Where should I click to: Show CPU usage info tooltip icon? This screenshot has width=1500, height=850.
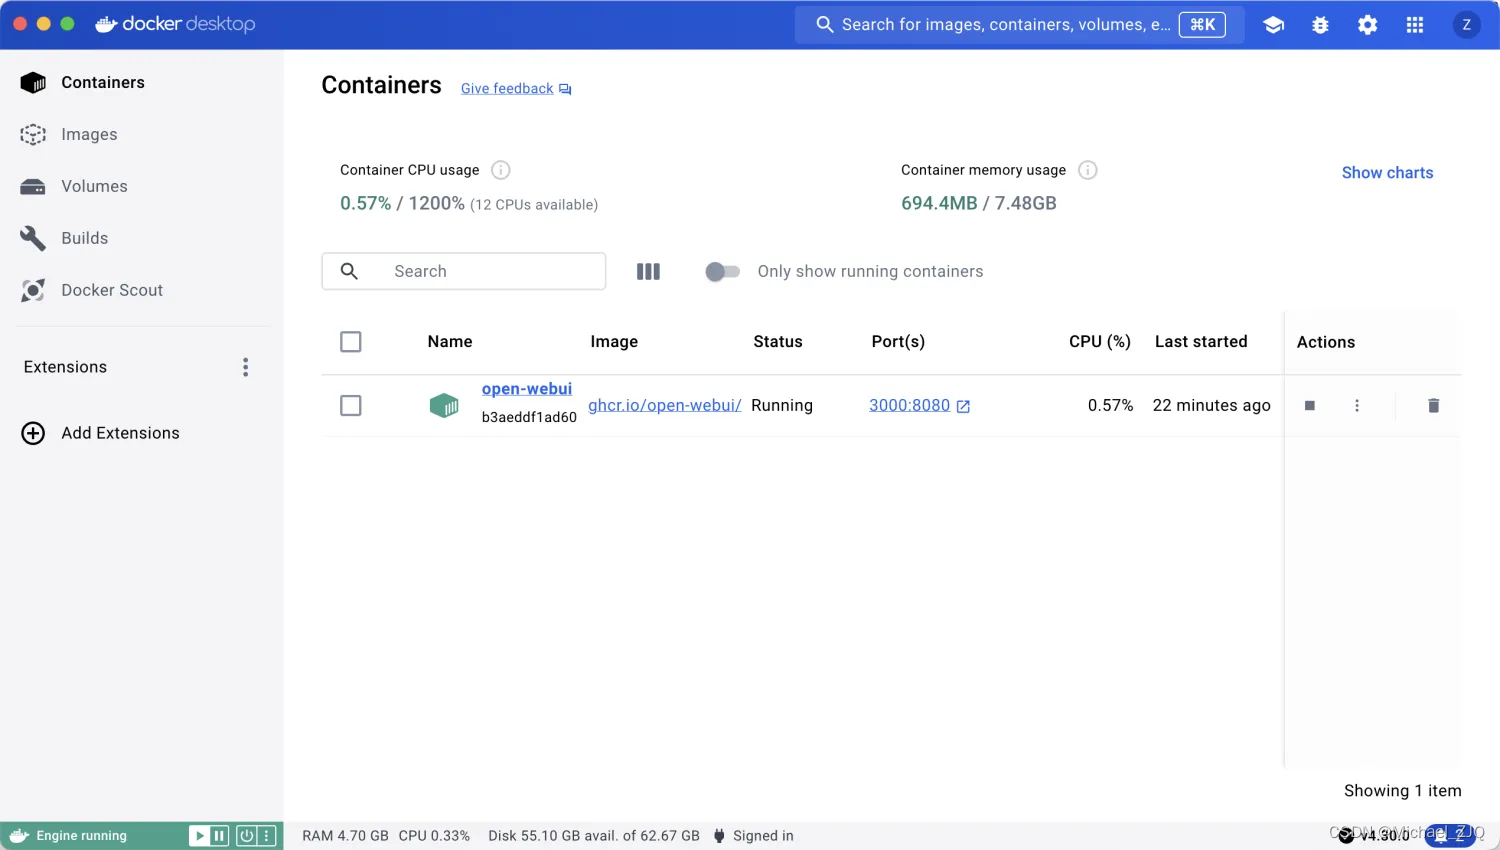(501, 170)
